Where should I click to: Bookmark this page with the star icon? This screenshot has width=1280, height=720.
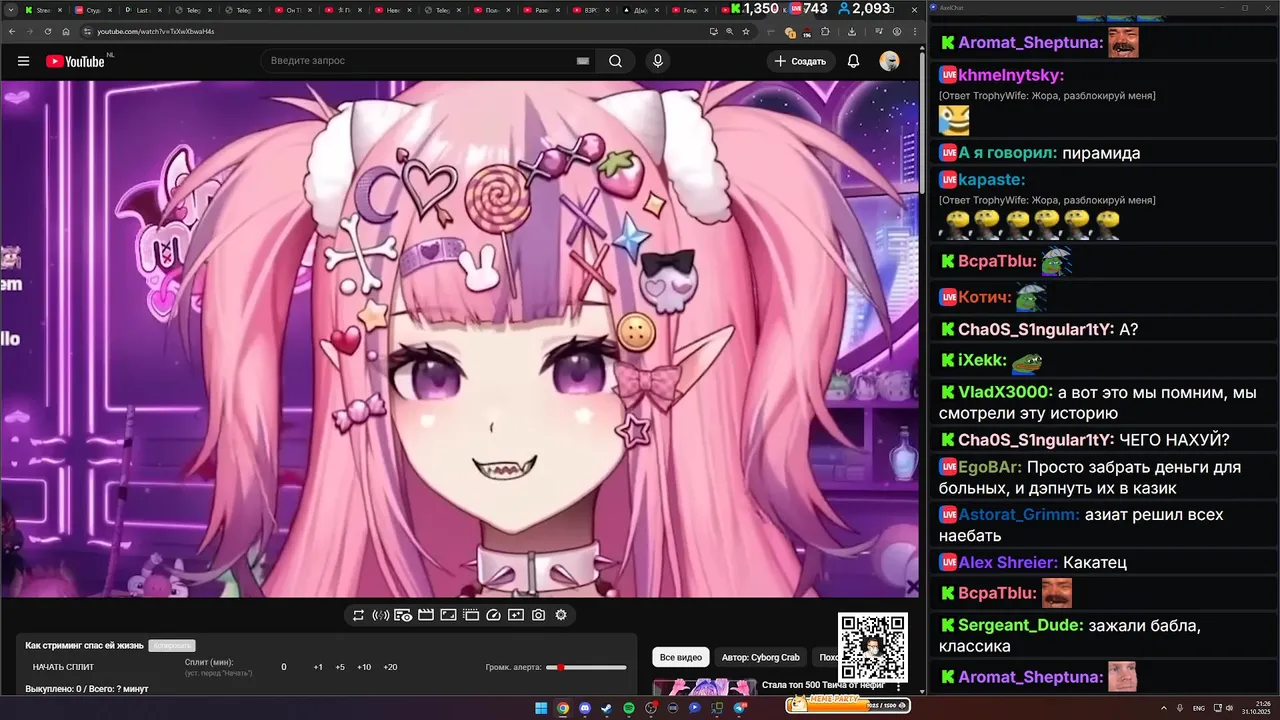746,31
